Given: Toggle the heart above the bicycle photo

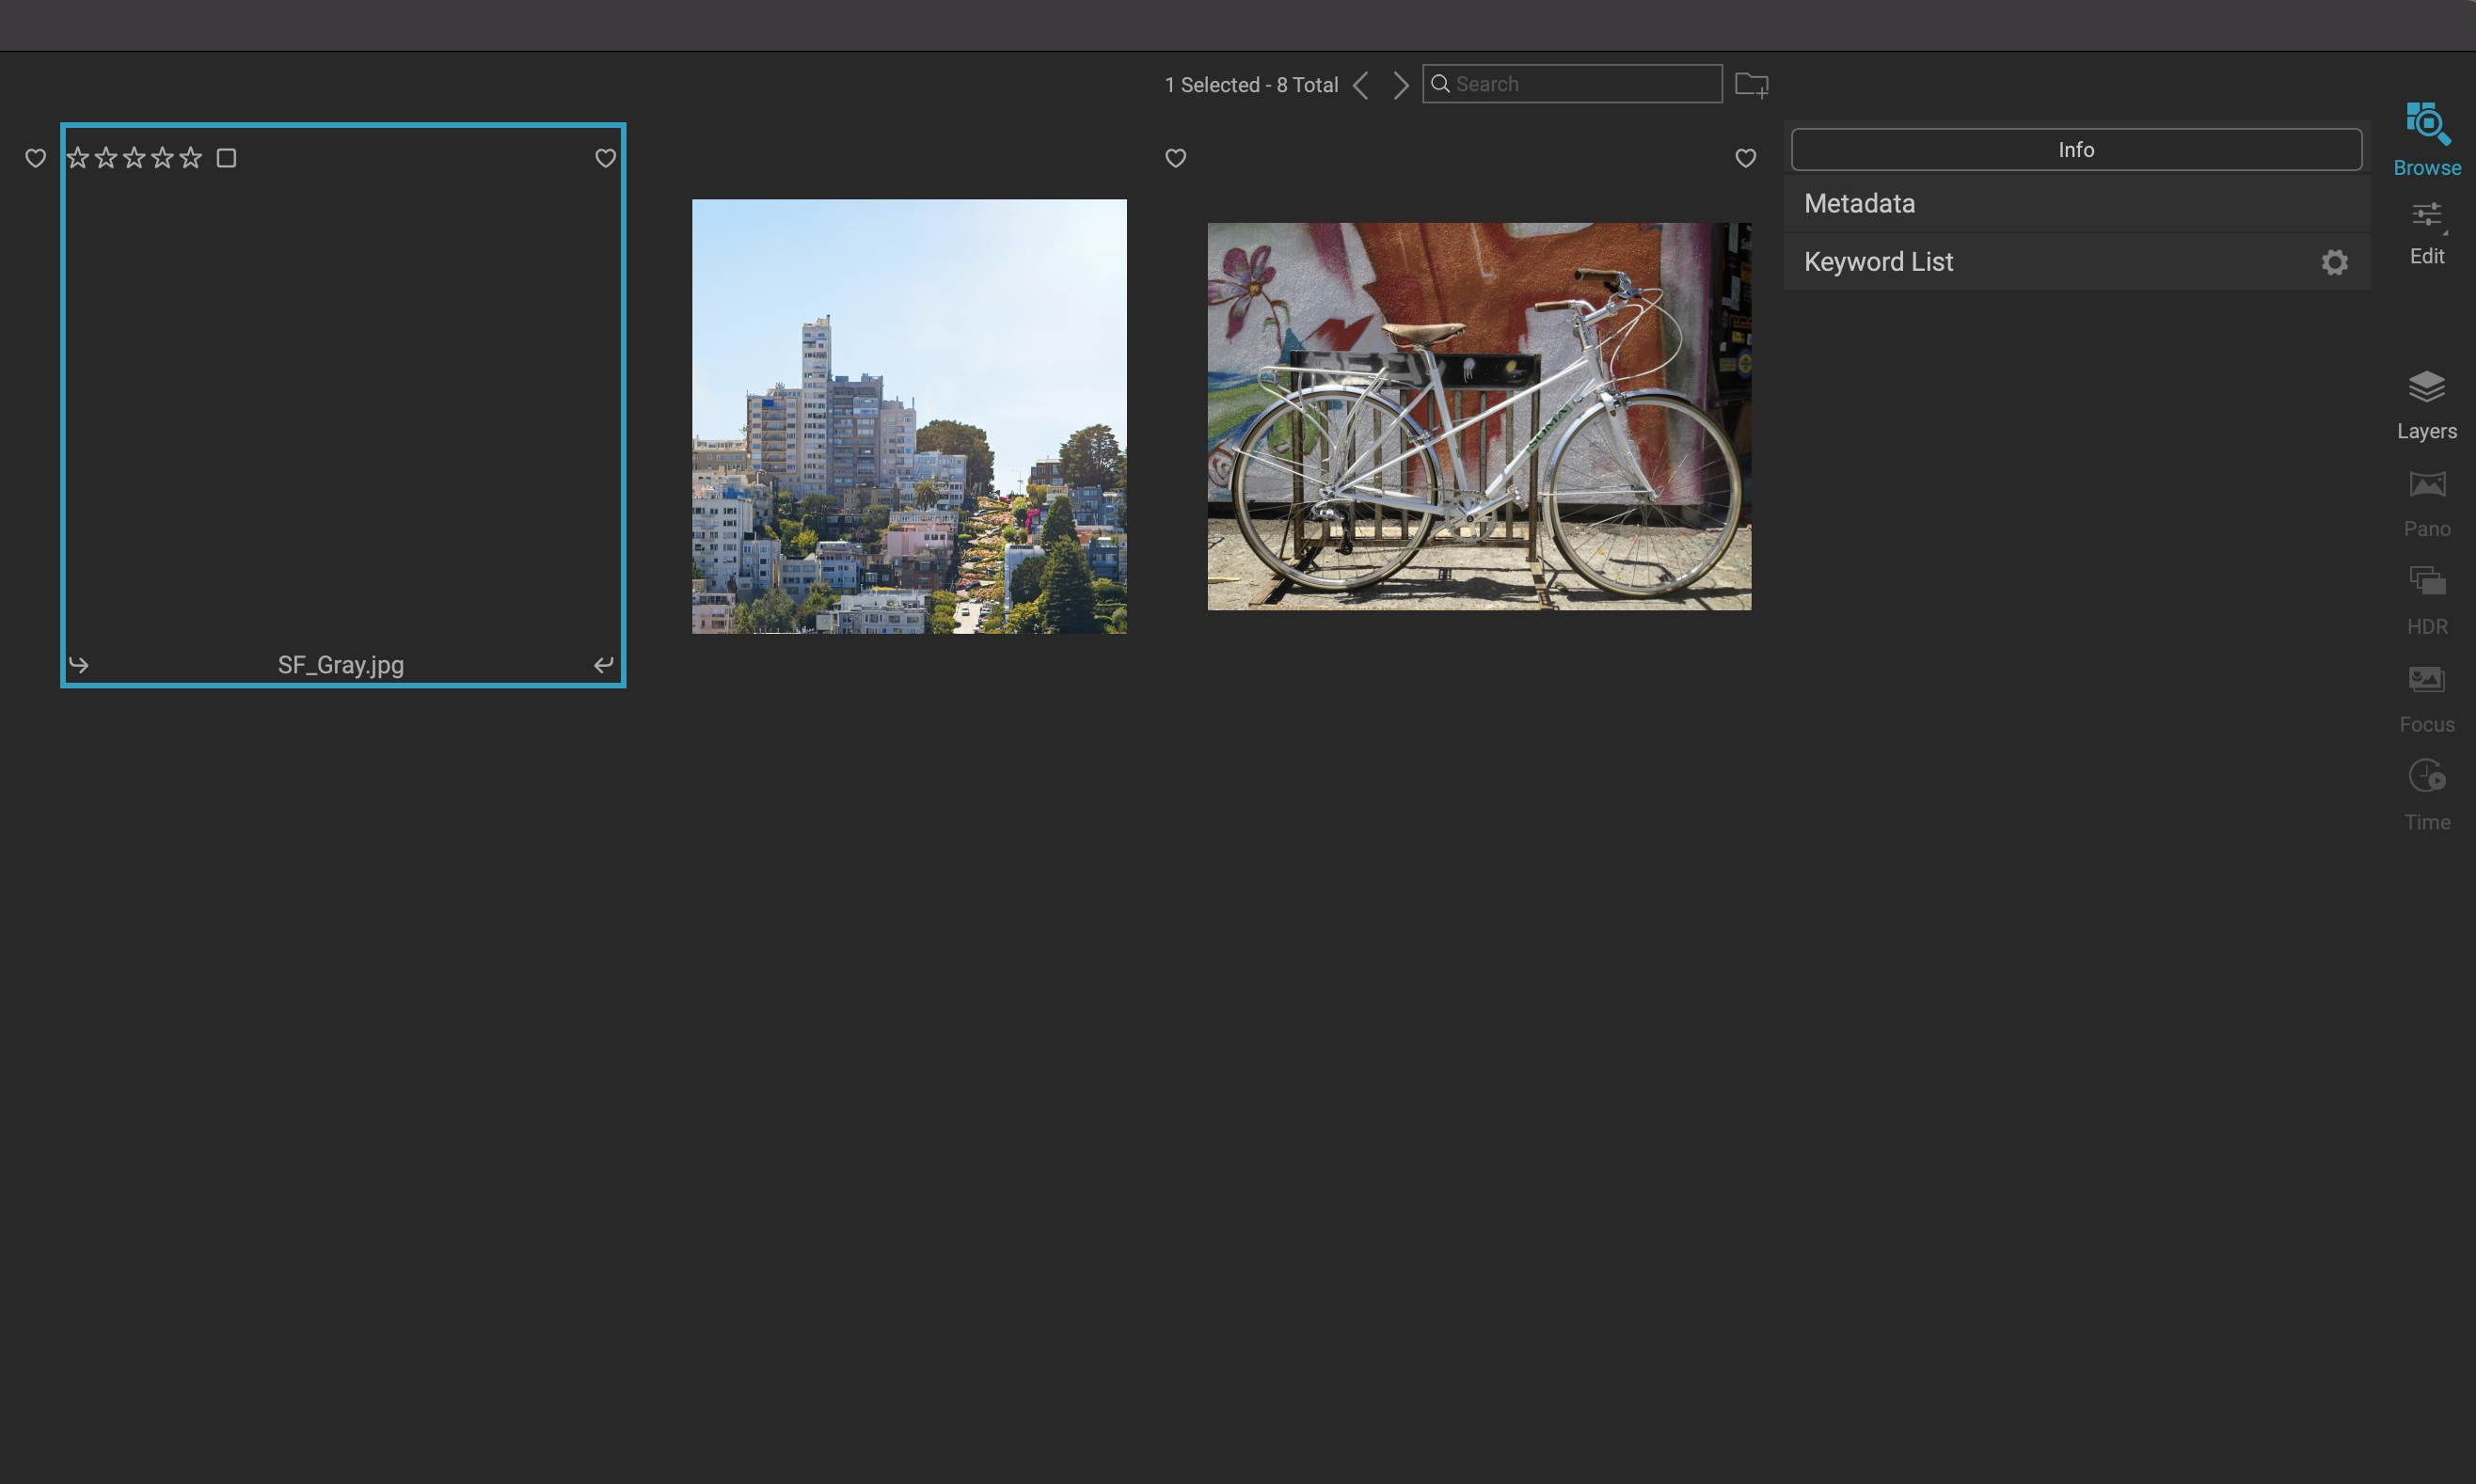Looking at the screenshot, I should tap(1745, 158).
